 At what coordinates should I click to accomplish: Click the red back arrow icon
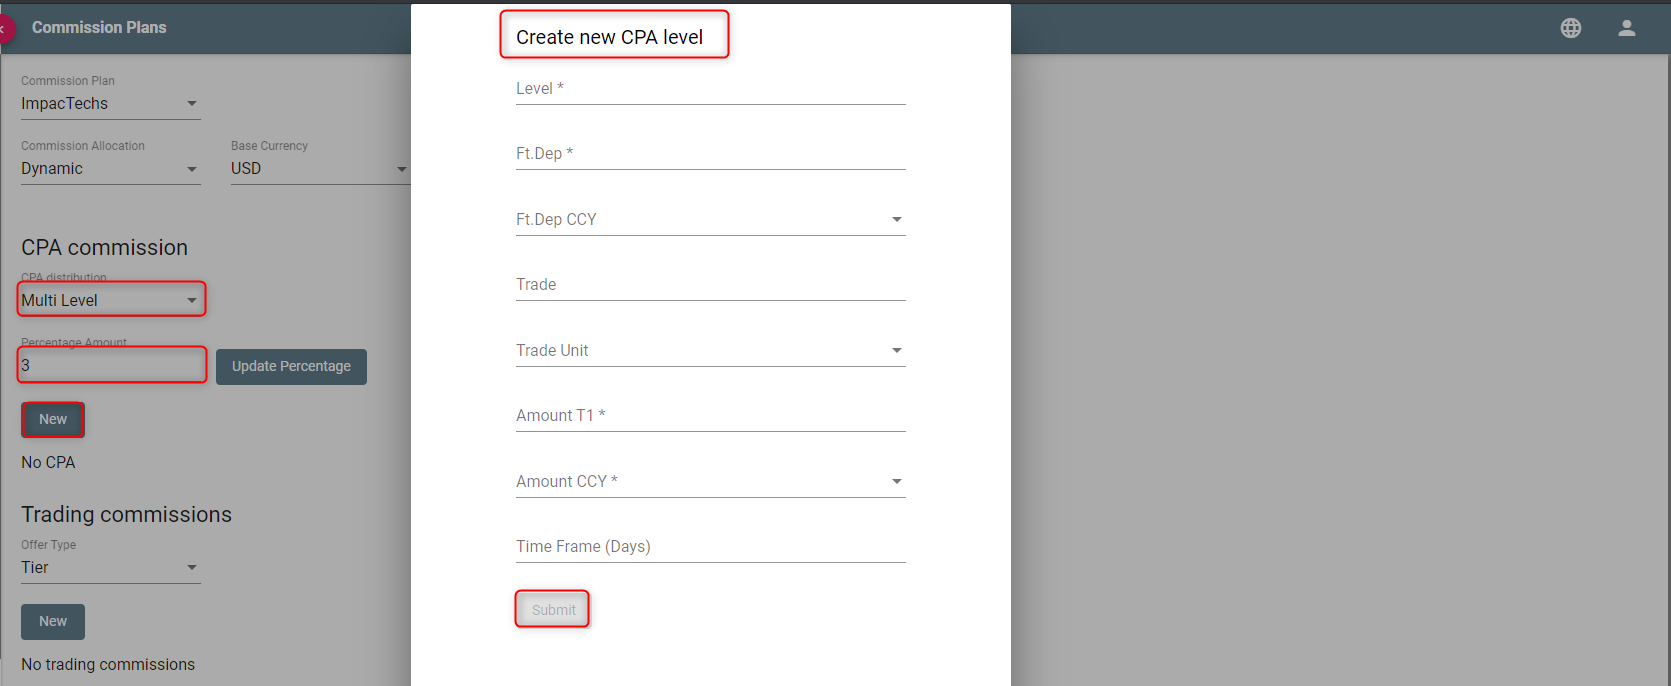(5, 29)
